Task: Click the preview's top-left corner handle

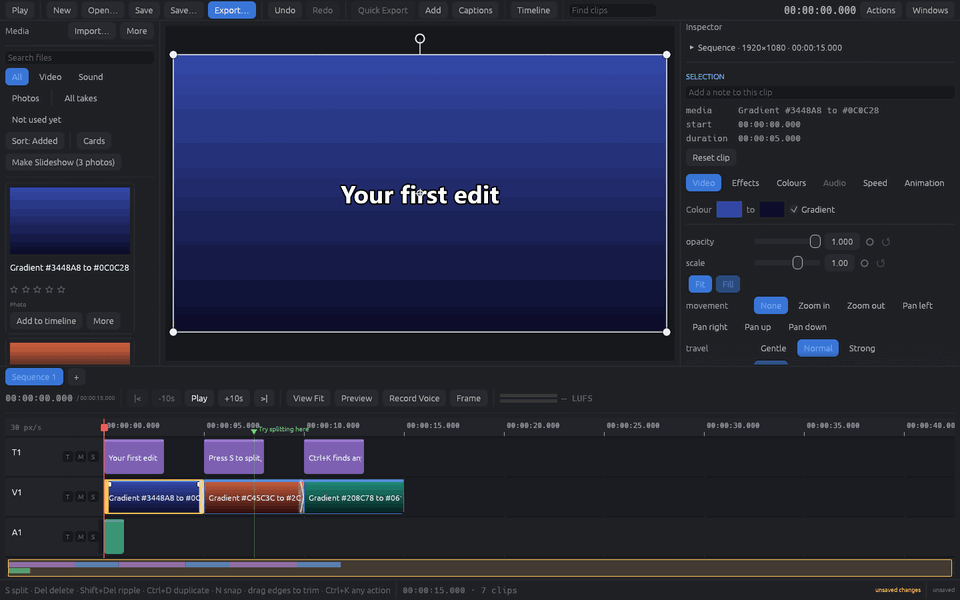Action: (x=173, y=54)
